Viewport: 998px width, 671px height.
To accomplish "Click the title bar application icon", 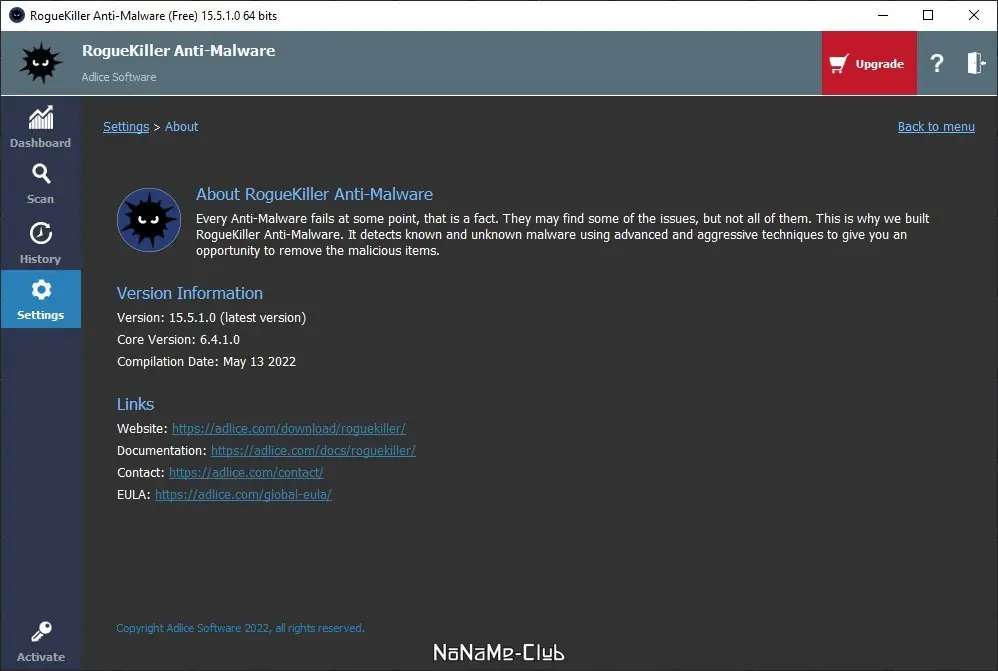I will [x=17, y=15].
